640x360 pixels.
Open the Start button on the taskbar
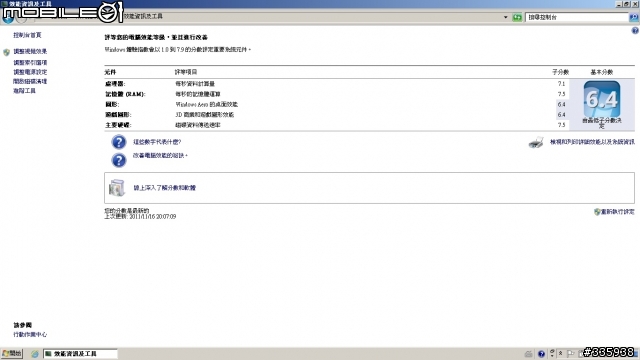point(11,353)
